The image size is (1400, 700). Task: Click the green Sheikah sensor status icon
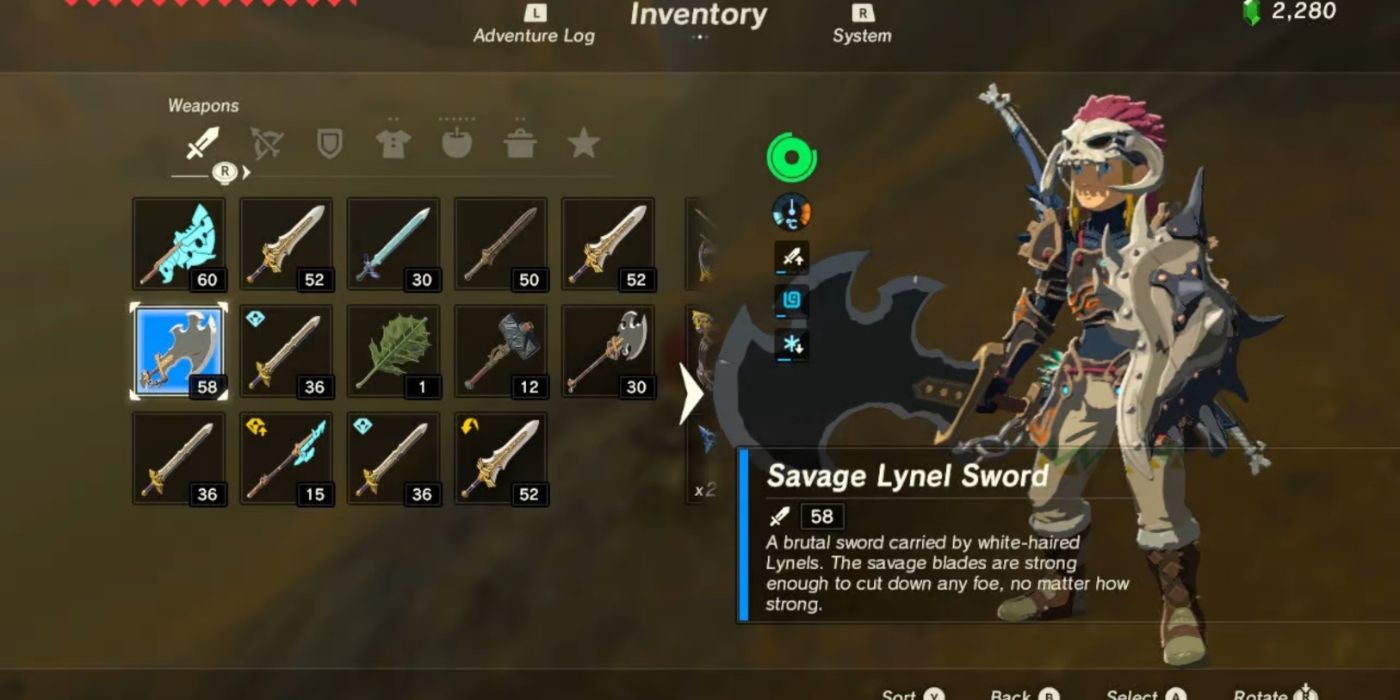792,157
